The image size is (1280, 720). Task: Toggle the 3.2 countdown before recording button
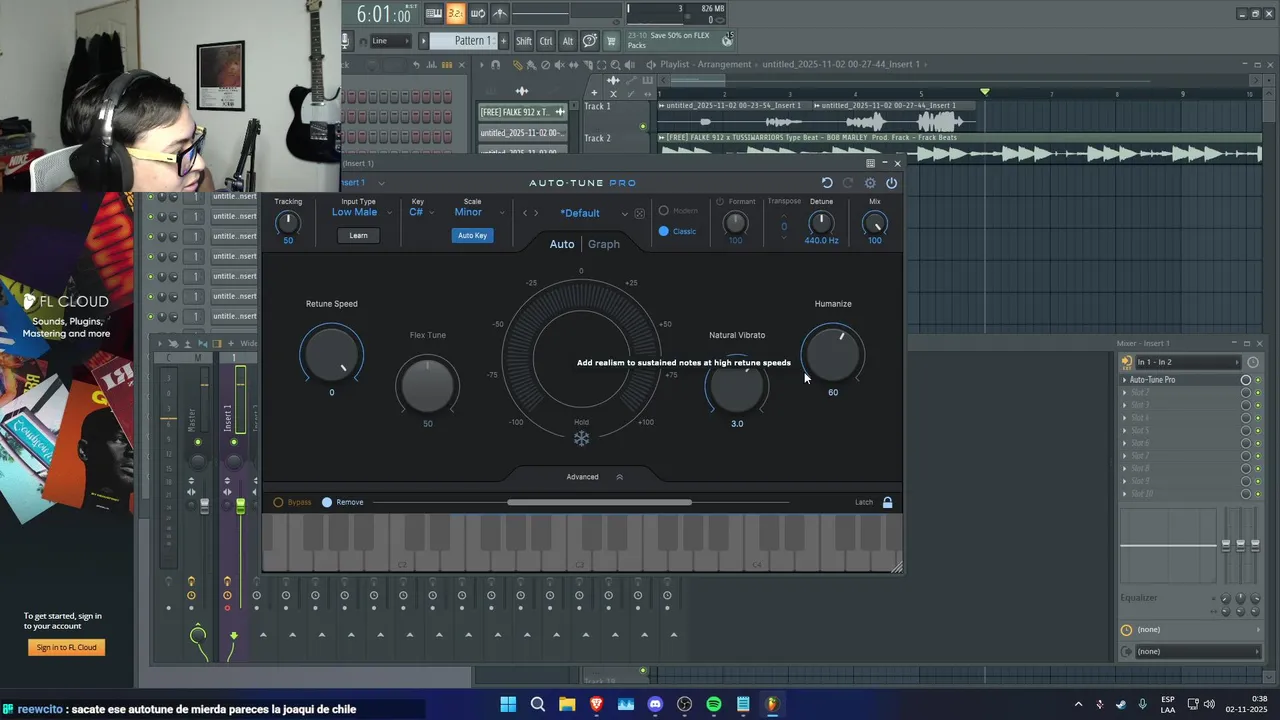point(456,13)
